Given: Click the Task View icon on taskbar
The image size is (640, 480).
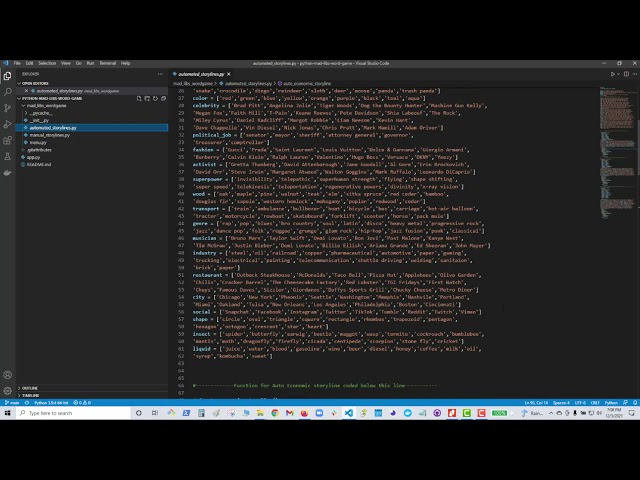Looking at the screenshot, I should click(155, 413).
